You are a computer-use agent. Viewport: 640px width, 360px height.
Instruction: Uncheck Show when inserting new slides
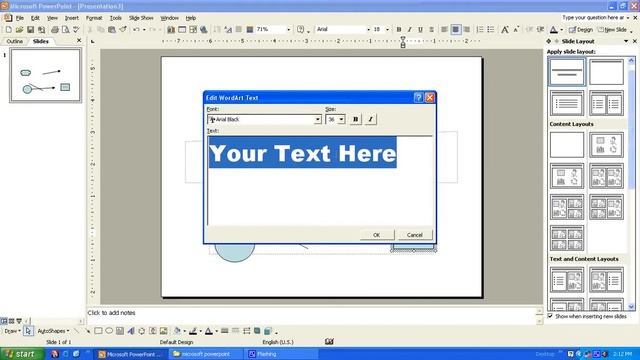coord(550,316)
